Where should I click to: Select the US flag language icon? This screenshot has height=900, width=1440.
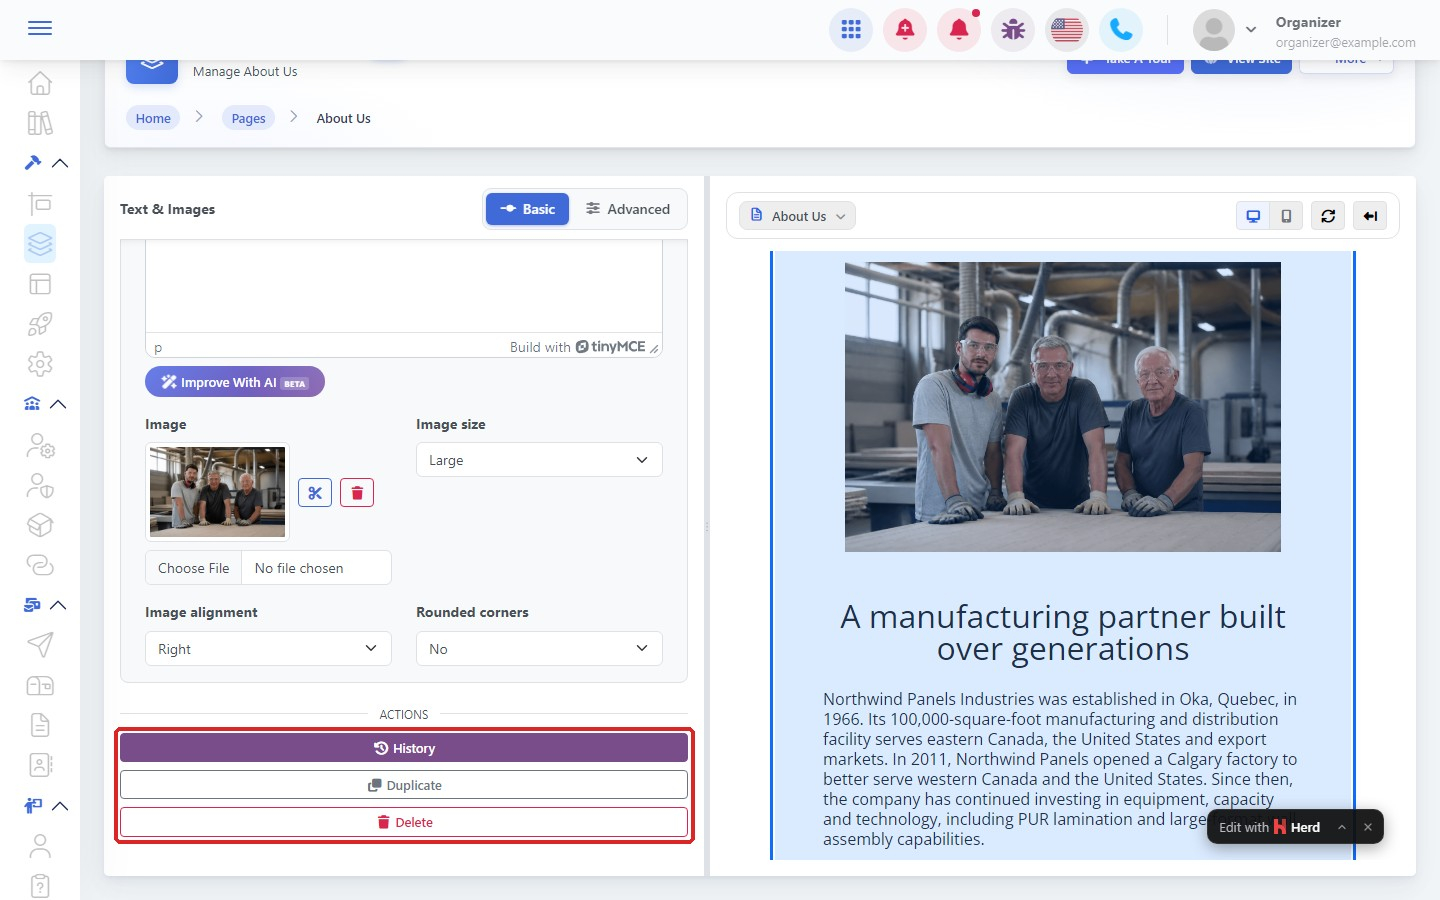1067,29
